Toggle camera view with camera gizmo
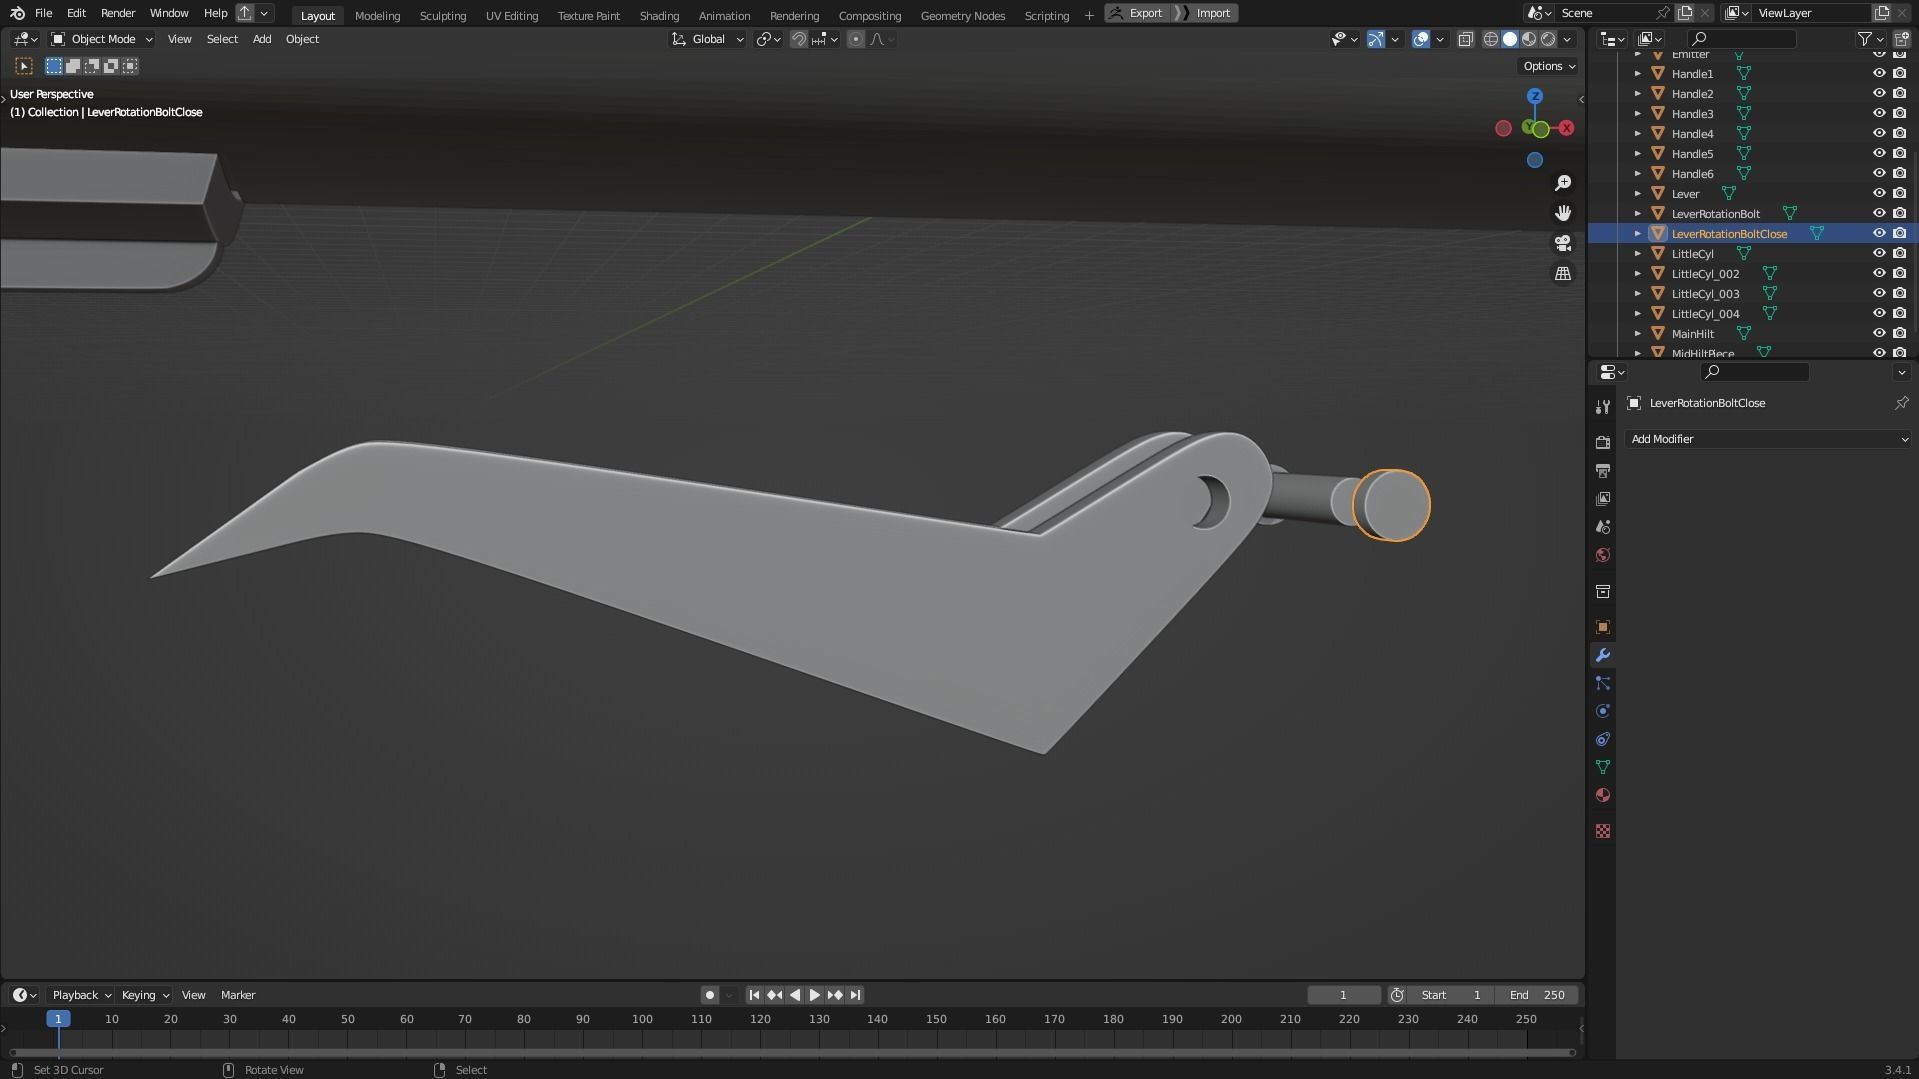 coord(1563,243)
